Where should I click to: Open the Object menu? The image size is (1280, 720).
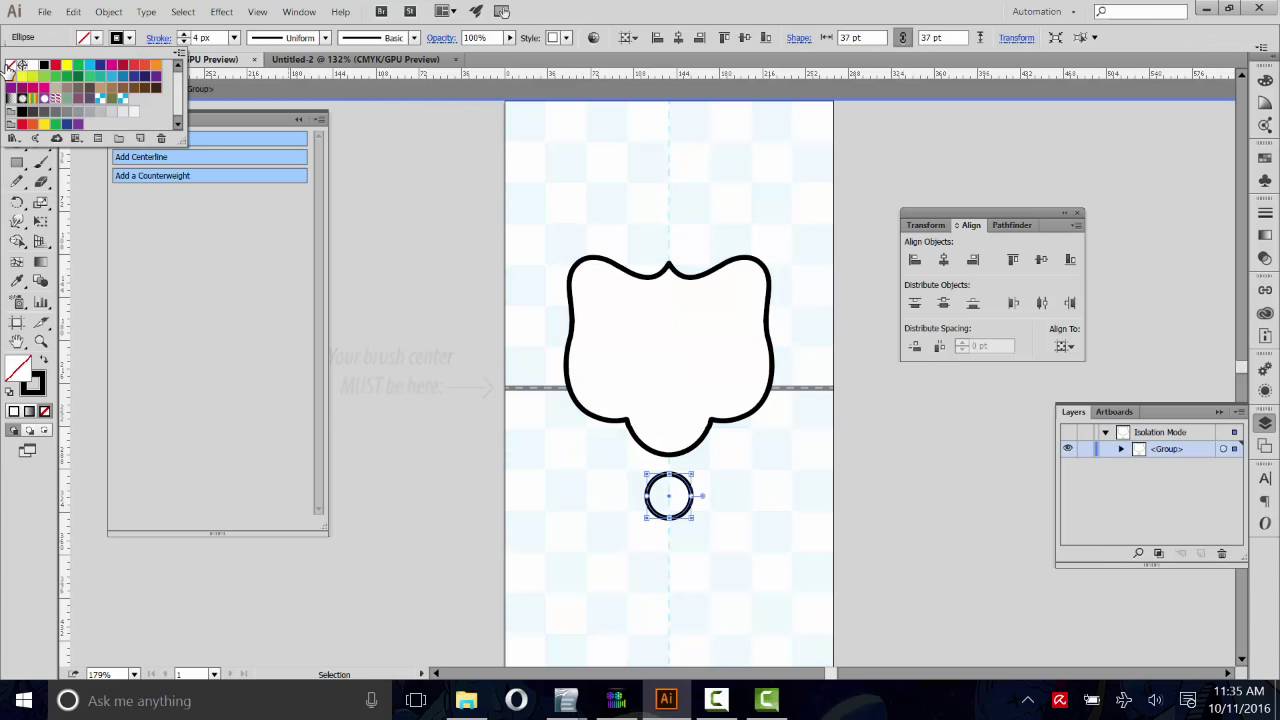(x=109, y=12)
